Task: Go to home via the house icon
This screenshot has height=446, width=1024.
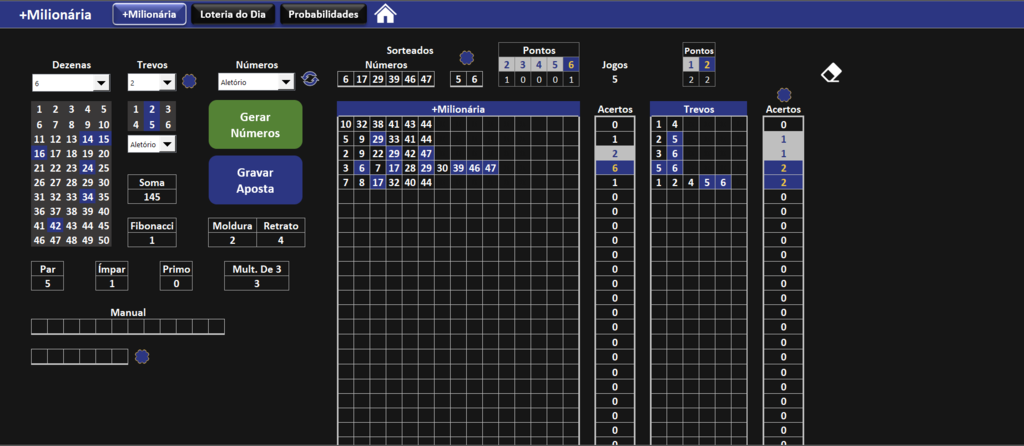Action: click(385, 13)
